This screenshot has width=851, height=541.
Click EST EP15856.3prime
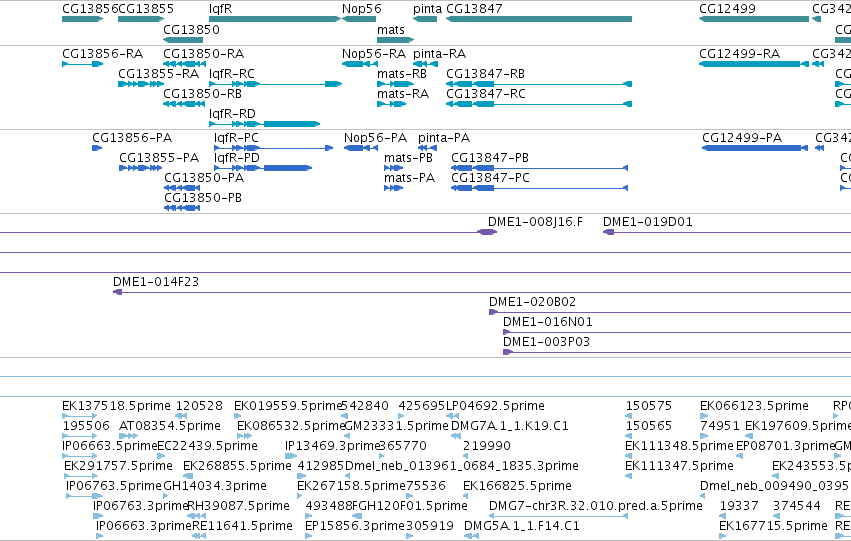(x=309, y=537)
